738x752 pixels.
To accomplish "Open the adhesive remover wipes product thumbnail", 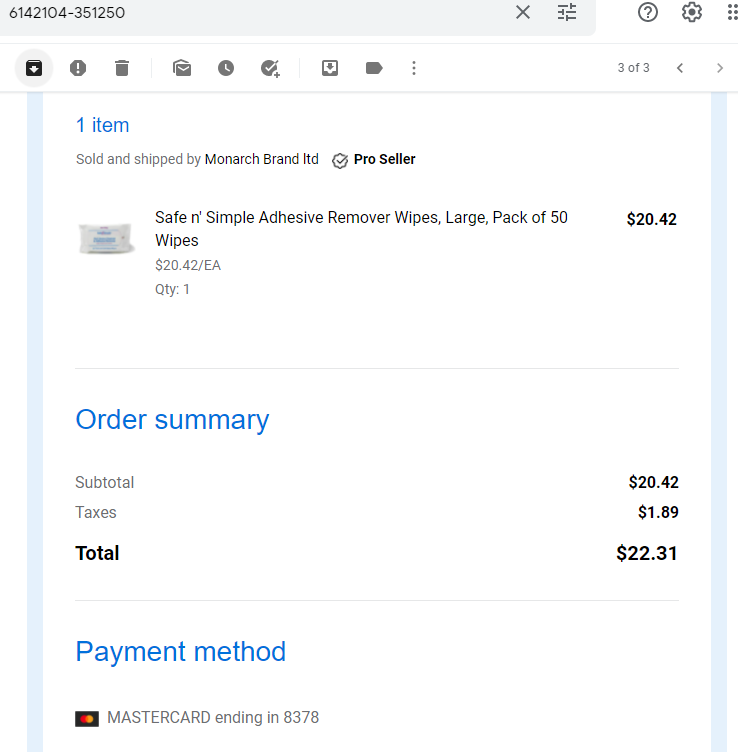I will pos(106,238).
